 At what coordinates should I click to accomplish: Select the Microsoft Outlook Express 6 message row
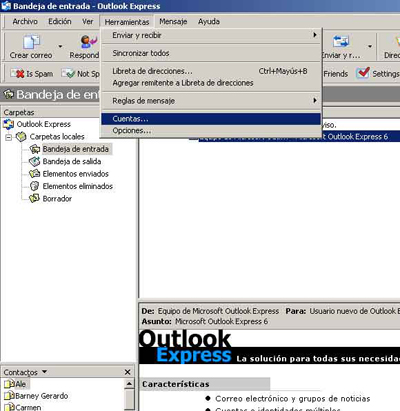(295, 137)
